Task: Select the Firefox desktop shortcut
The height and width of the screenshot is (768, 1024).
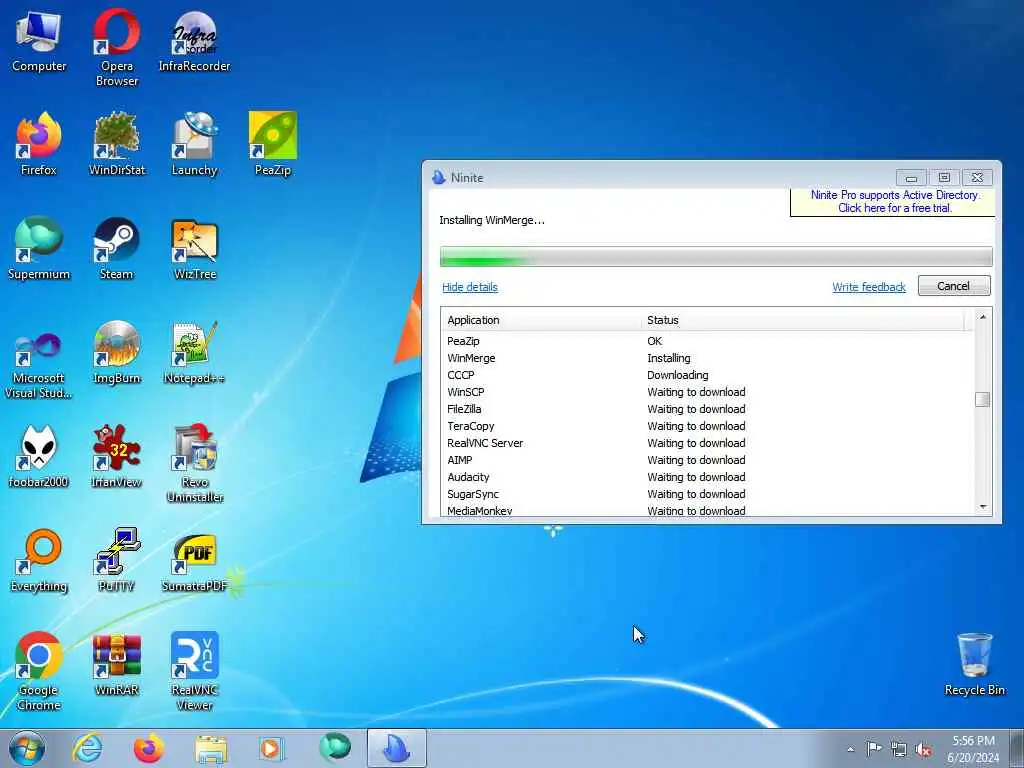Action: pos(39,144)
